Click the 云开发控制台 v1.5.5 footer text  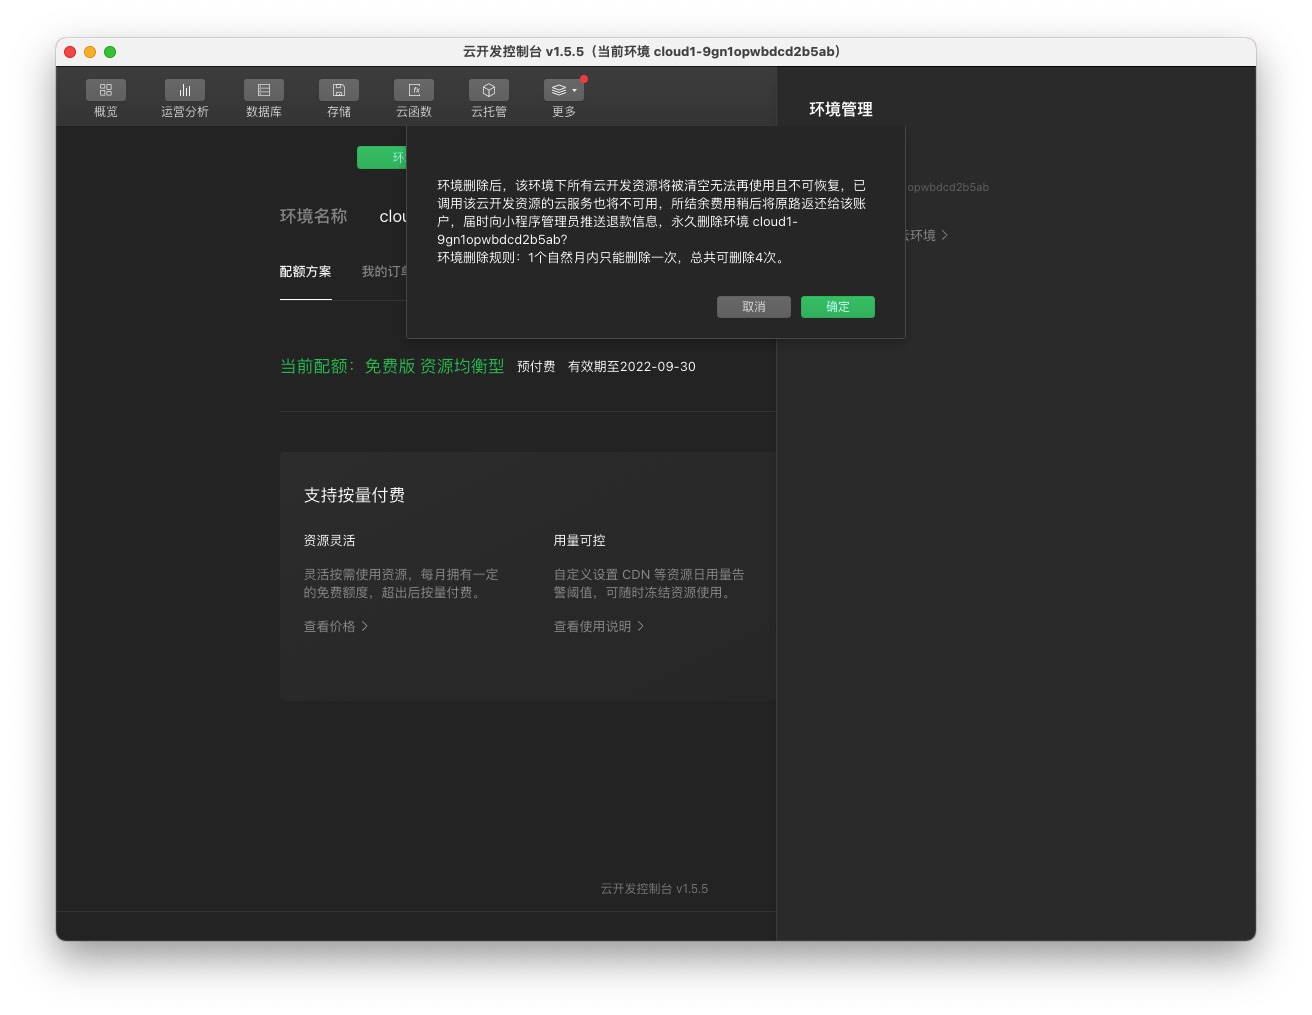(653, 888)
